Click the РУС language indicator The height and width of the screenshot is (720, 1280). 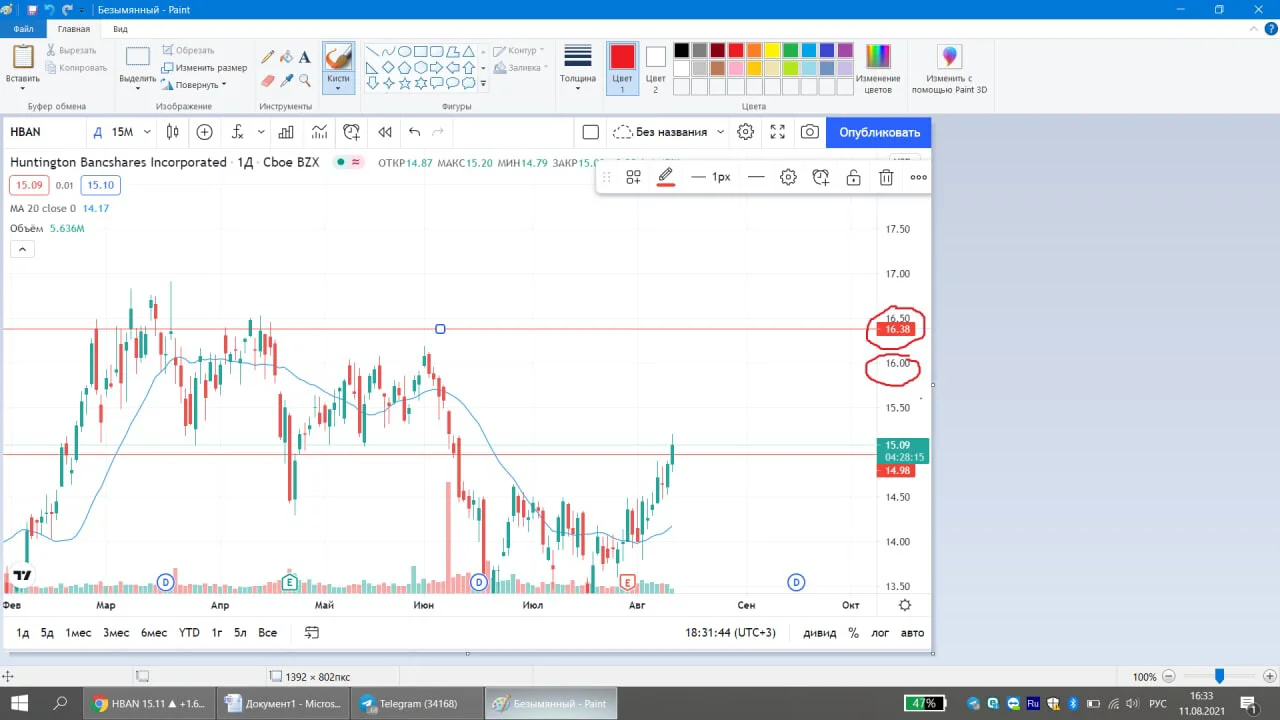1156,703
